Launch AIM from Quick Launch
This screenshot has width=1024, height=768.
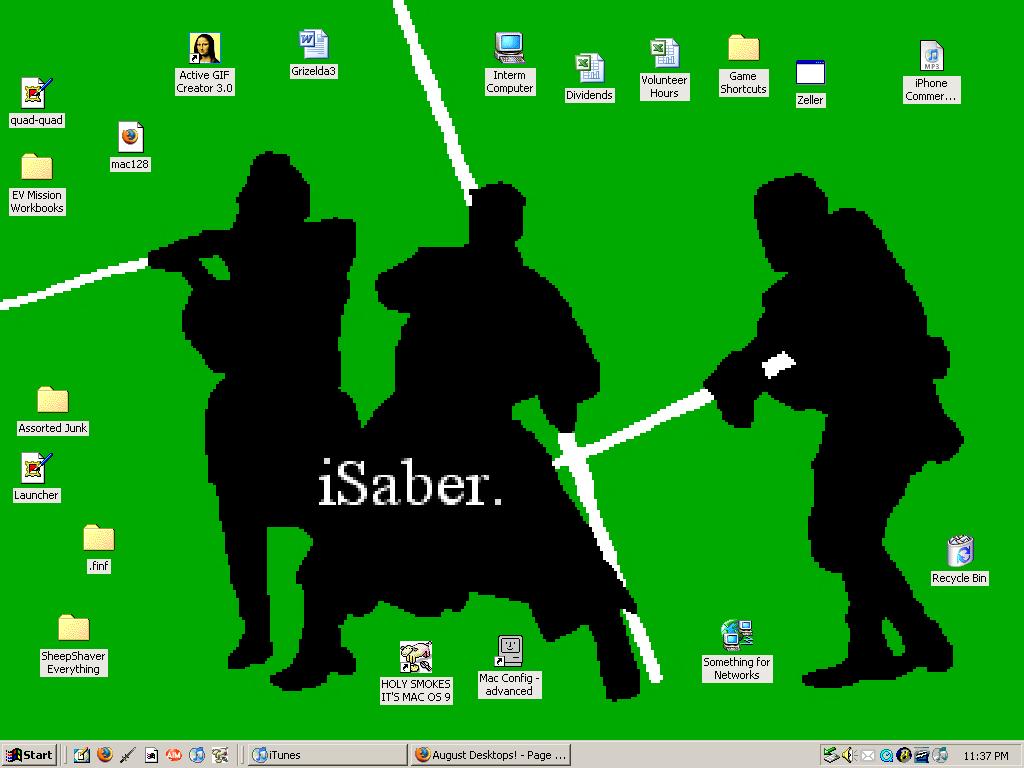(x=174, y=755)
